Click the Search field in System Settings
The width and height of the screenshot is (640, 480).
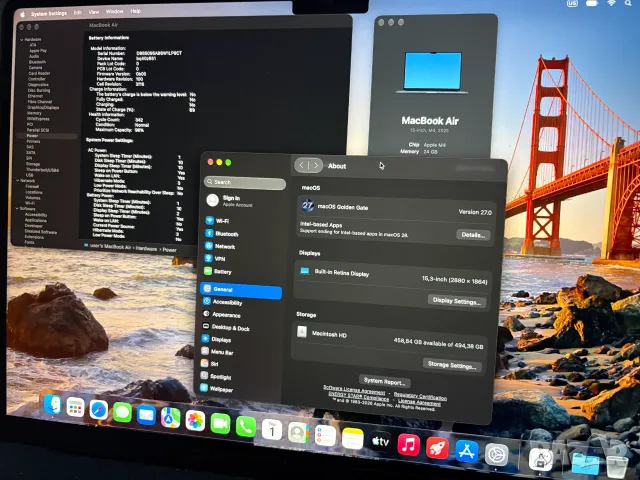coord(245,183)
